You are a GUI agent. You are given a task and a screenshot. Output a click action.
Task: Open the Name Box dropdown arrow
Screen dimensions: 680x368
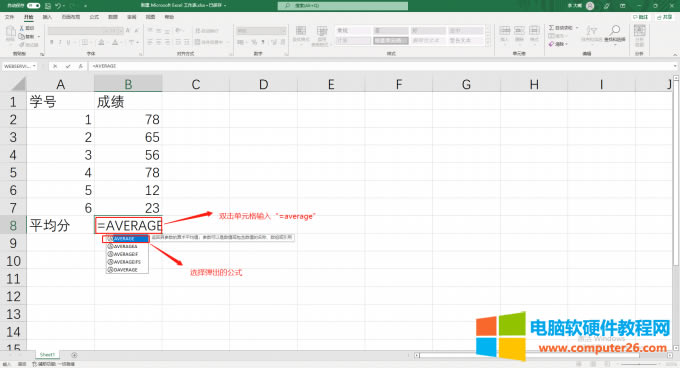34,66
